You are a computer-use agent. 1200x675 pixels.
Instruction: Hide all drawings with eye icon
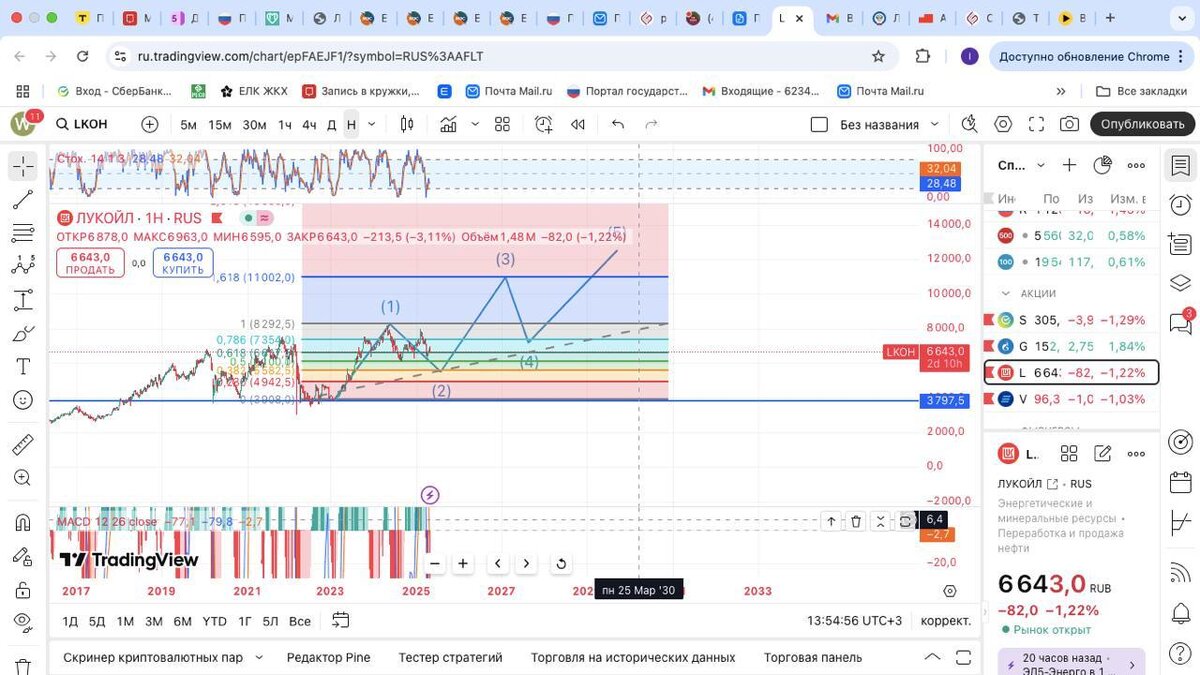point(23,624)
